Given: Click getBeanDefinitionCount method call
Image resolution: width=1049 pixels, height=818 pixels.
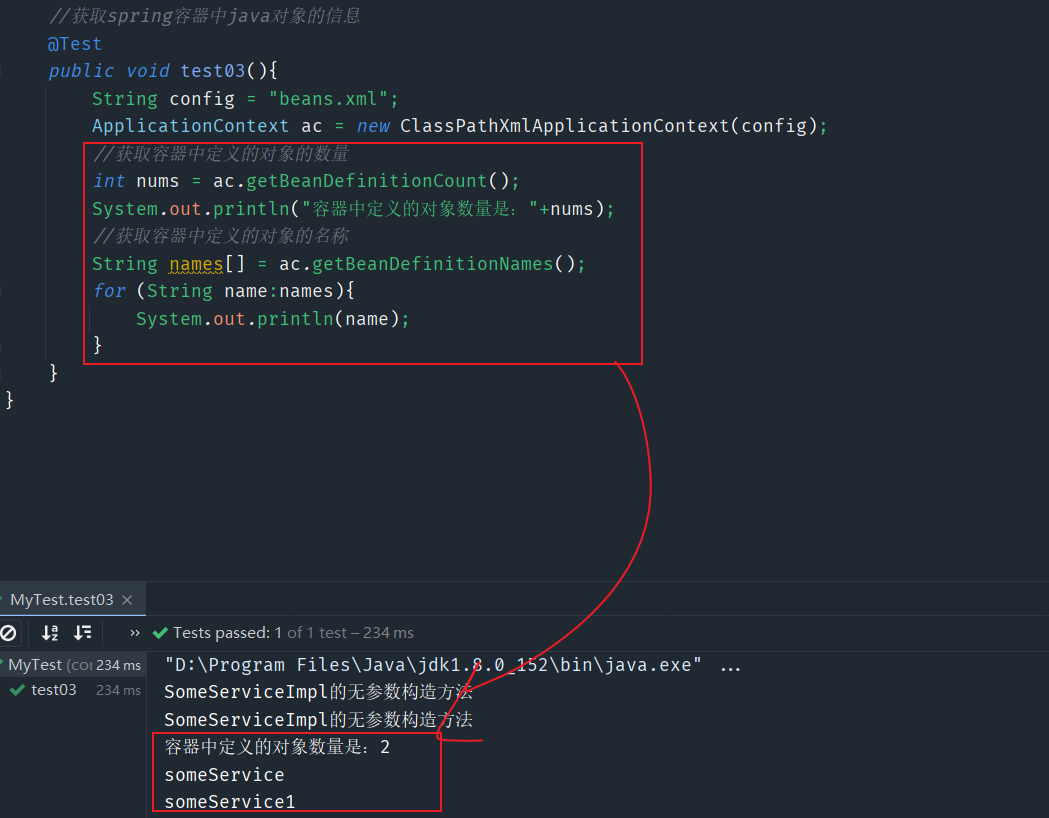Looking at the screenshot, I should pyautogui.click(x=367, y=181).
